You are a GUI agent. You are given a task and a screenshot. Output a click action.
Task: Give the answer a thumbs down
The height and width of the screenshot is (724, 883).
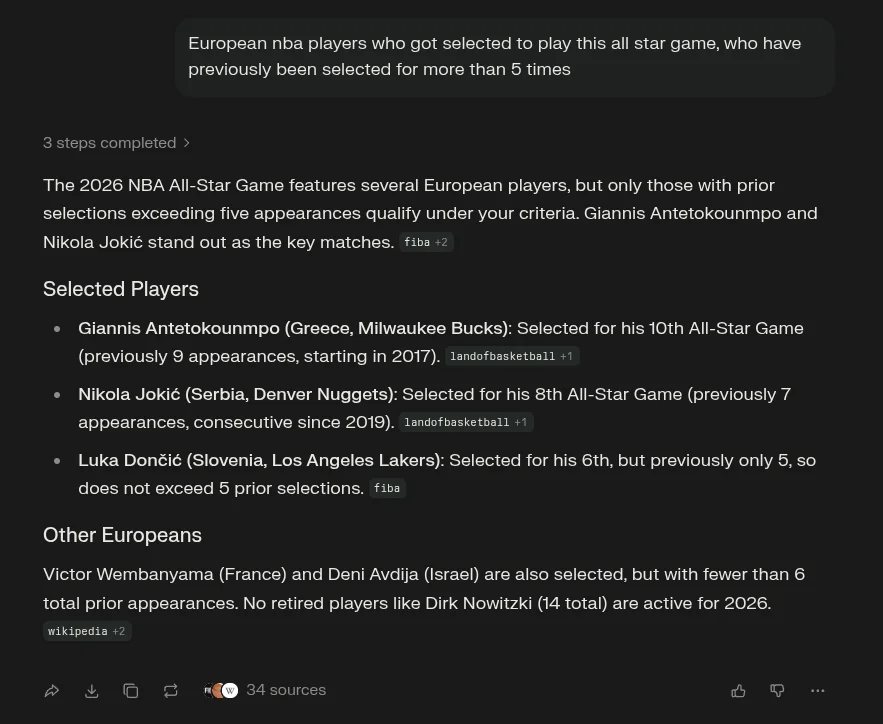[777, 691]
